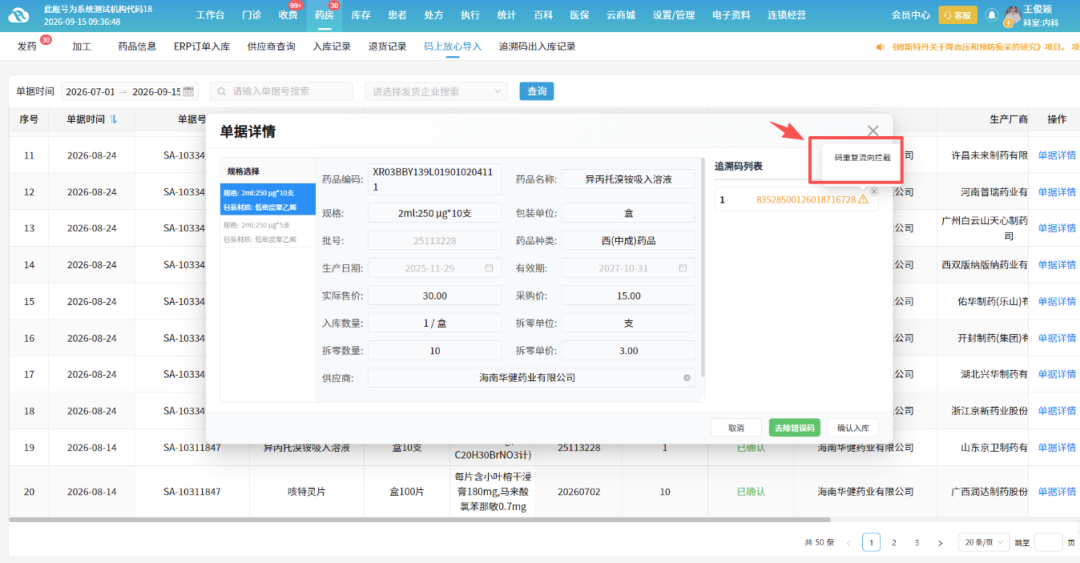Click the 入库数量 field showing 1 / 盒
The height and width of the screenshot is (563, 1080).
coord(435,323)
